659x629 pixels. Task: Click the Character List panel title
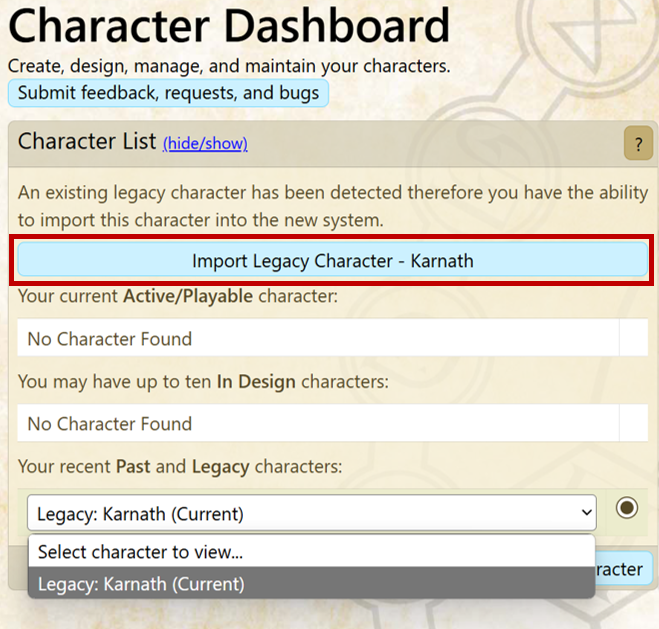pyautogui.click(x=87, y=142)
